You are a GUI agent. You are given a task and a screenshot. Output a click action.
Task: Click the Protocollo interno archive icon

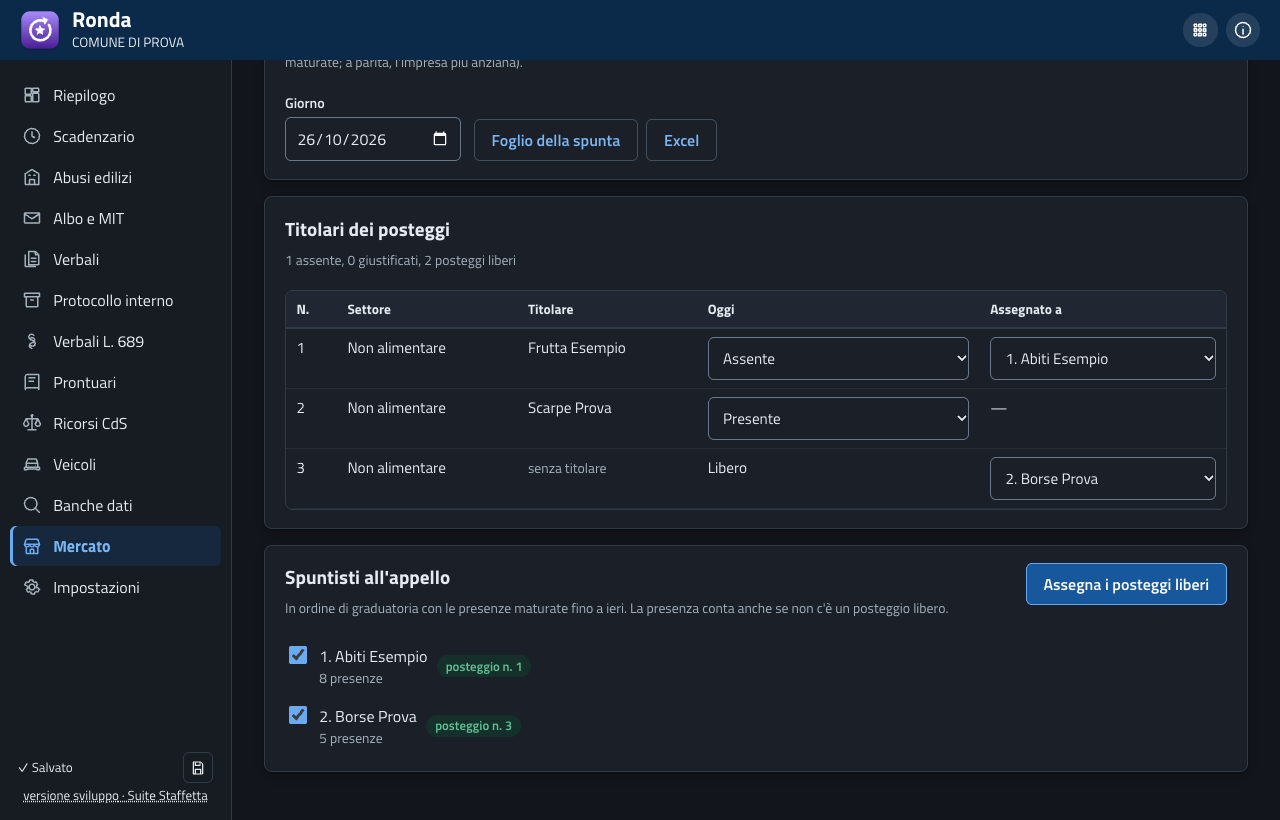tap(32, 301)
